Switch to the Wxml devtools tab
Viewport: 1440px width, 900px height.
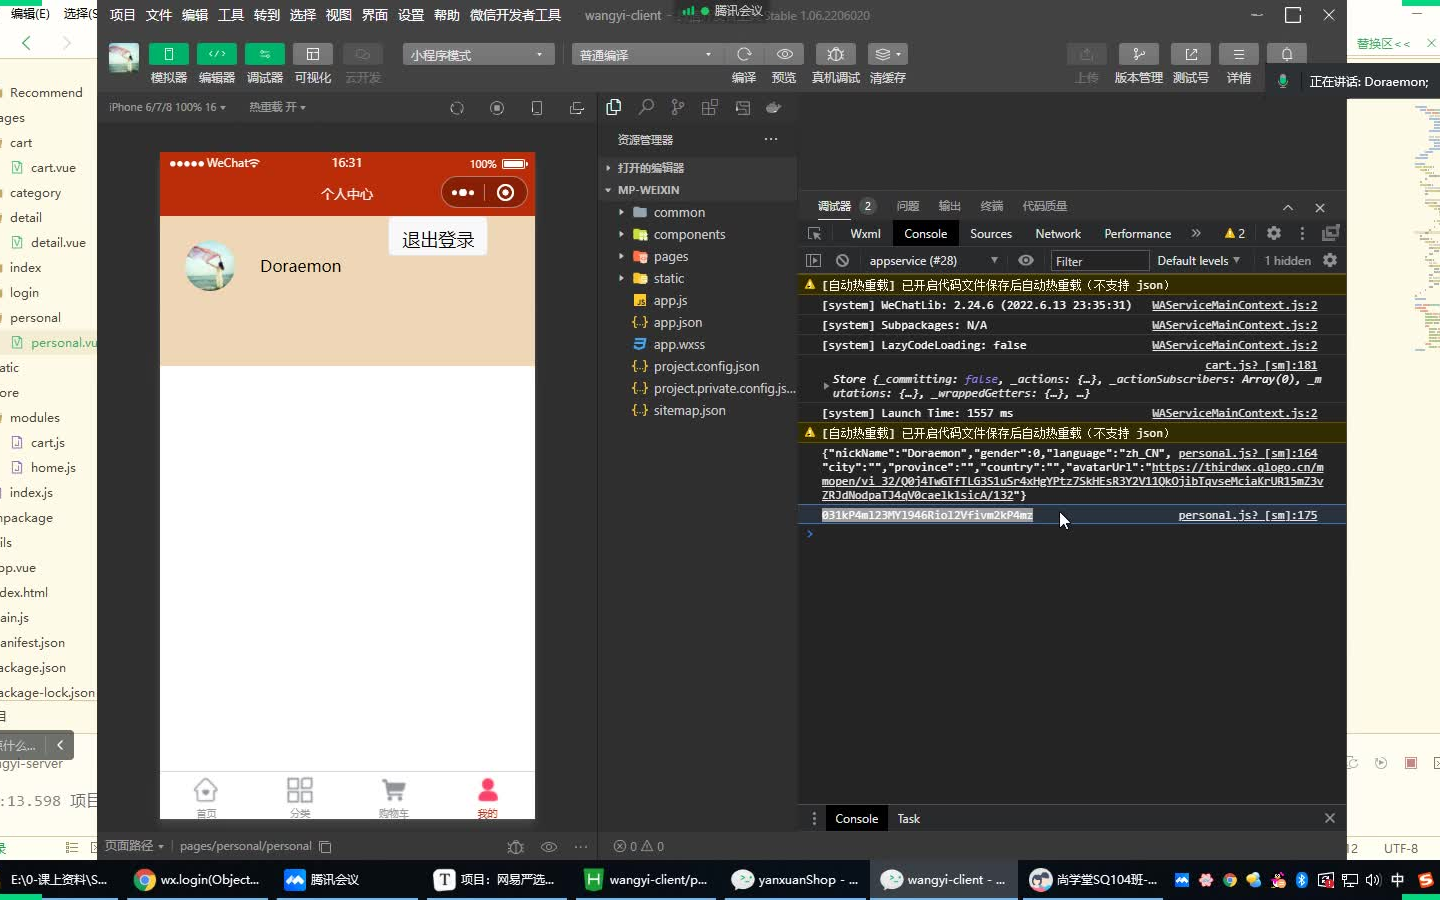point(865,233)
